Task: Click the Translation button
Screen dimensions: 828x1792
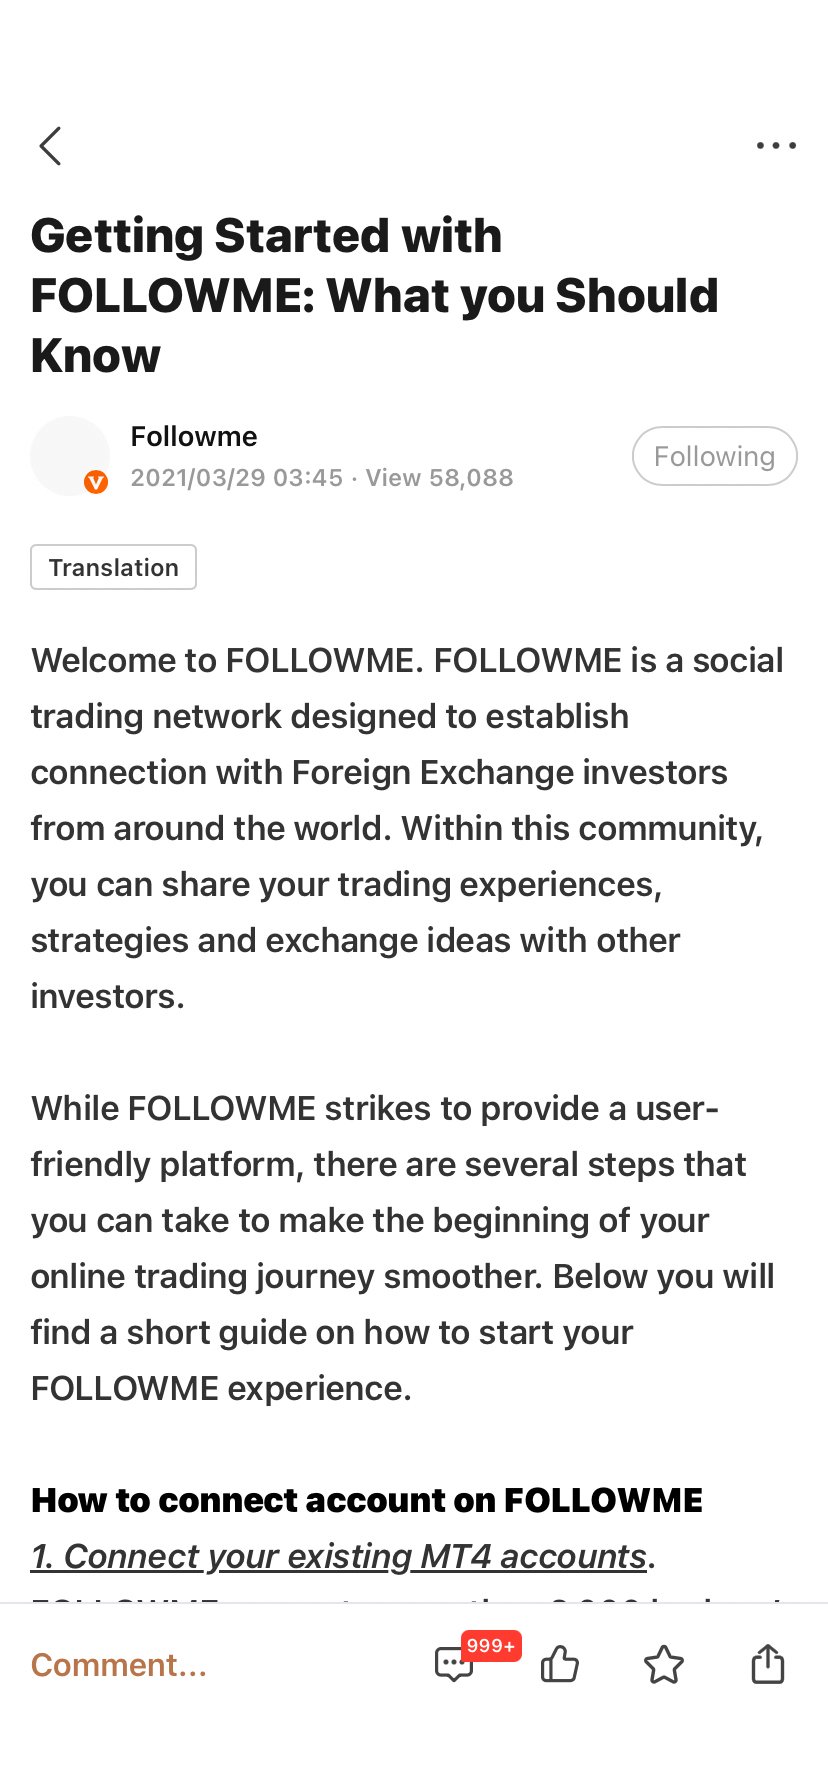Action: [113, 567]
